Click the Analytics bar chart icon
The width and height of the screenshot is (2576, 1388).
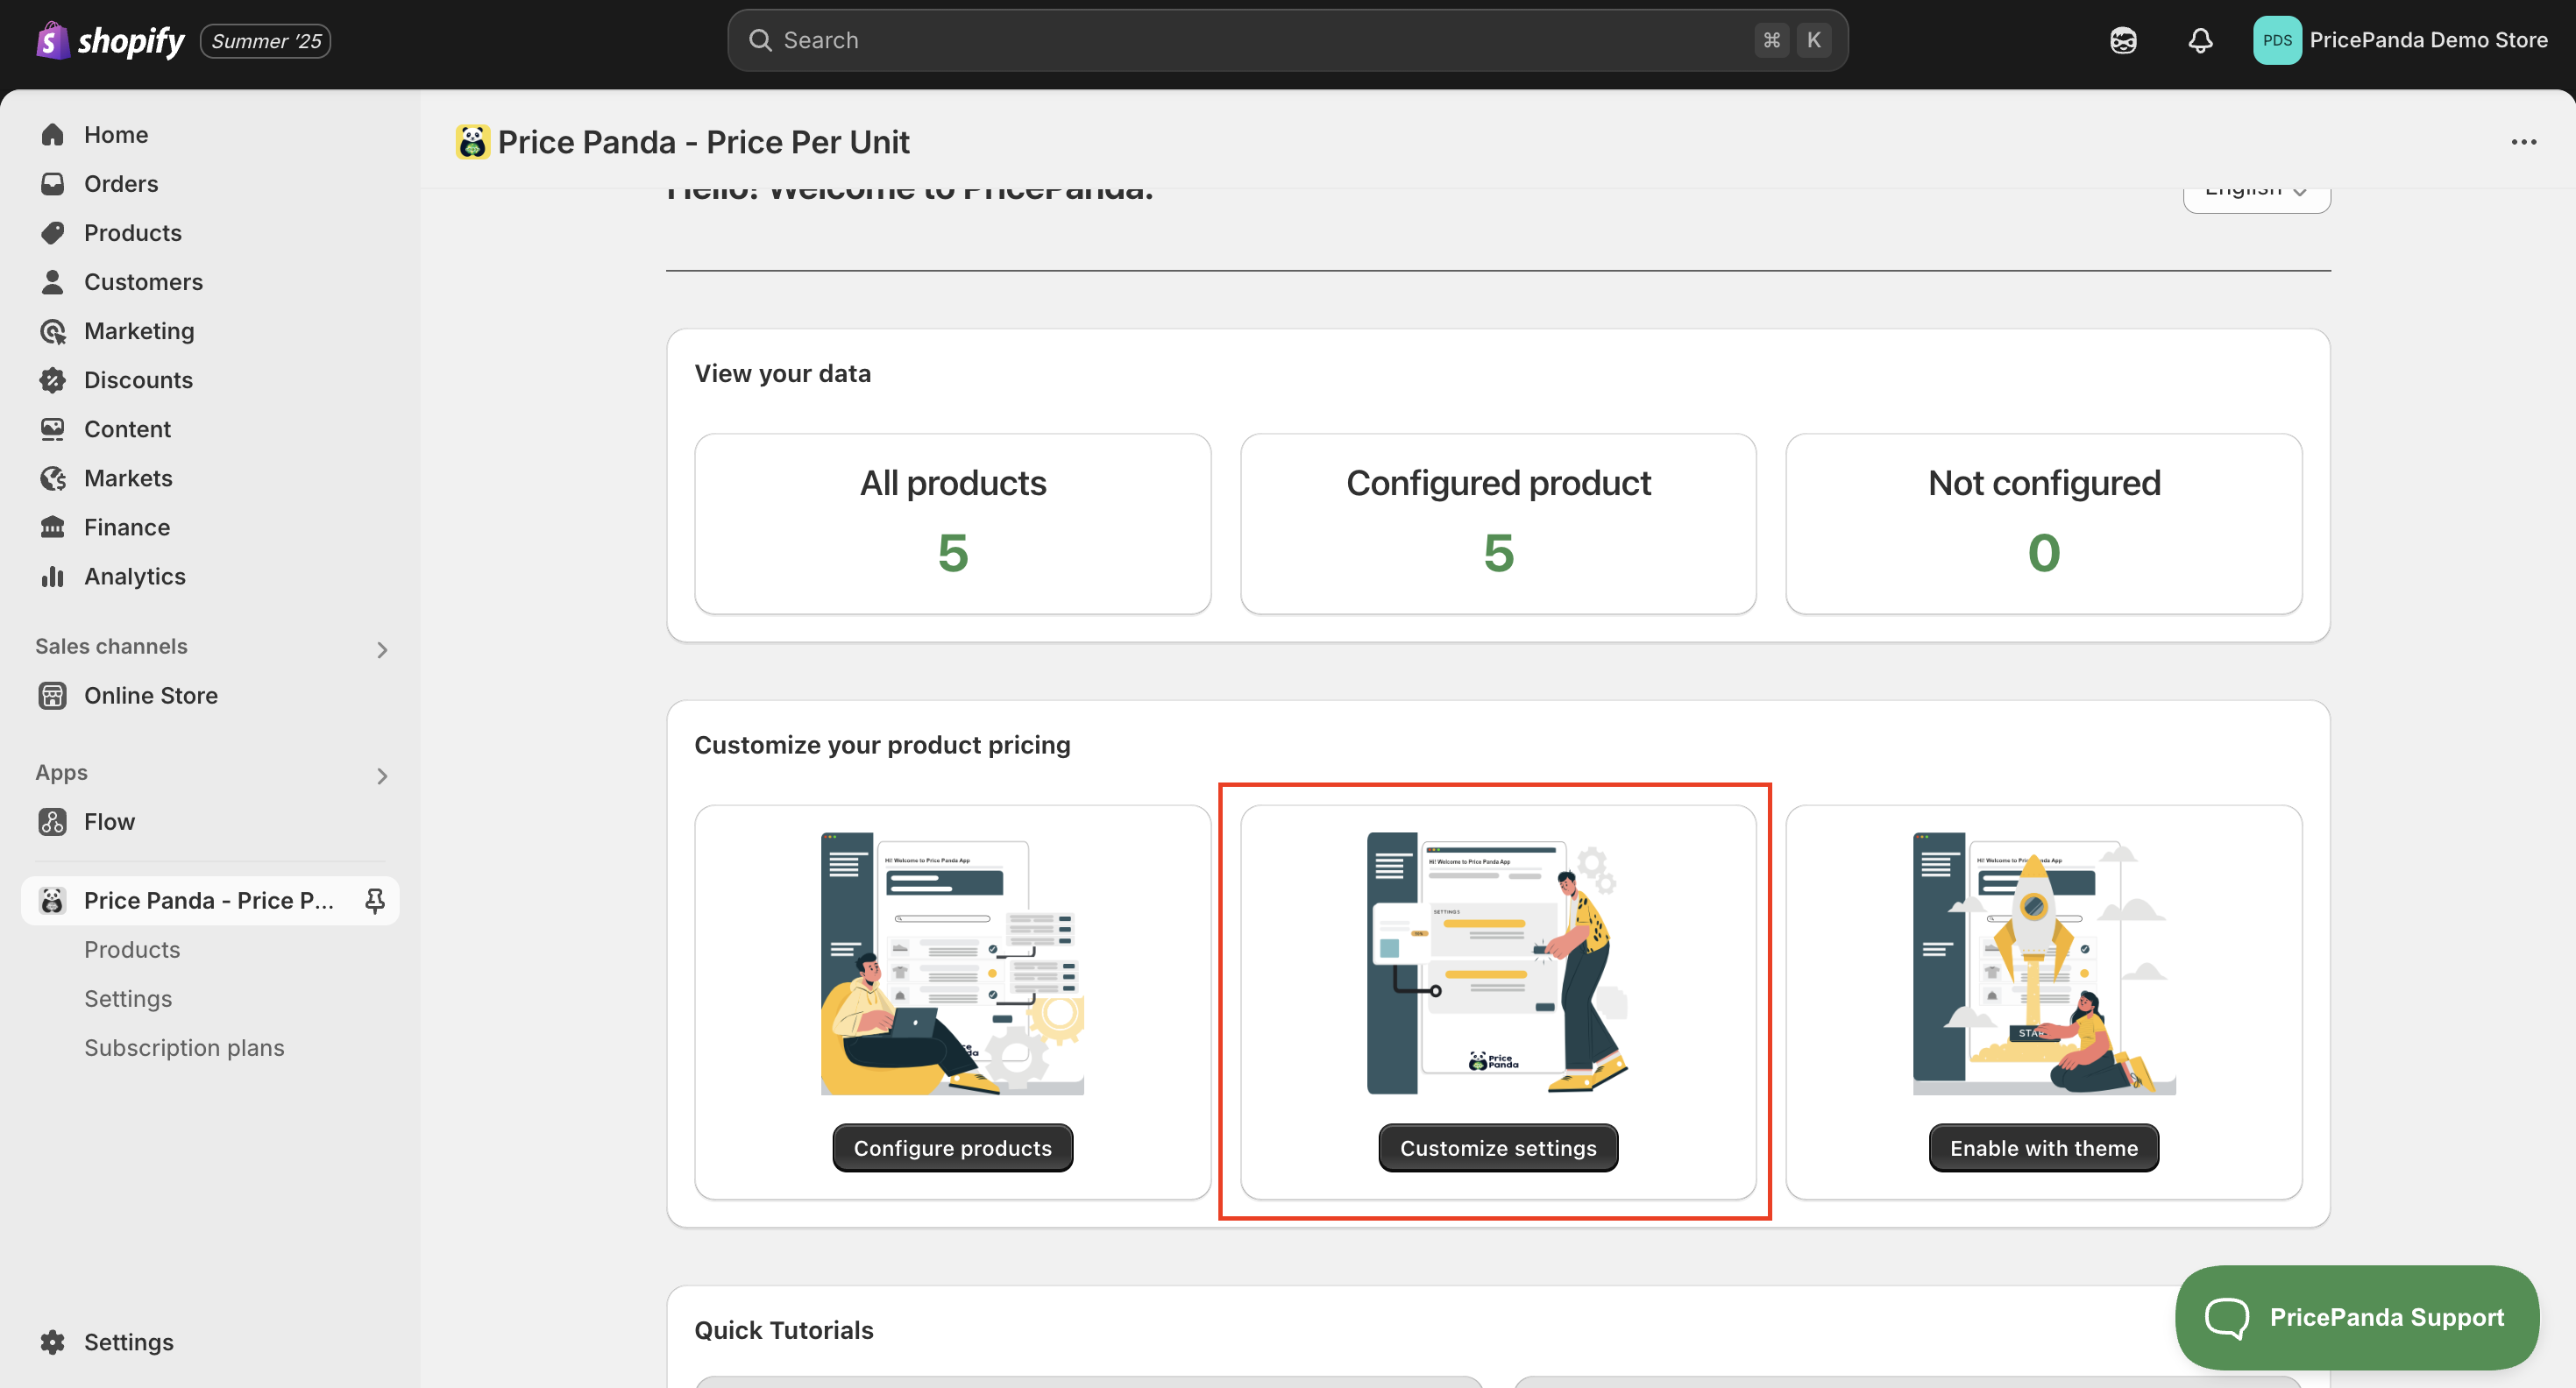pyautogui.click(x=53, y=576)
